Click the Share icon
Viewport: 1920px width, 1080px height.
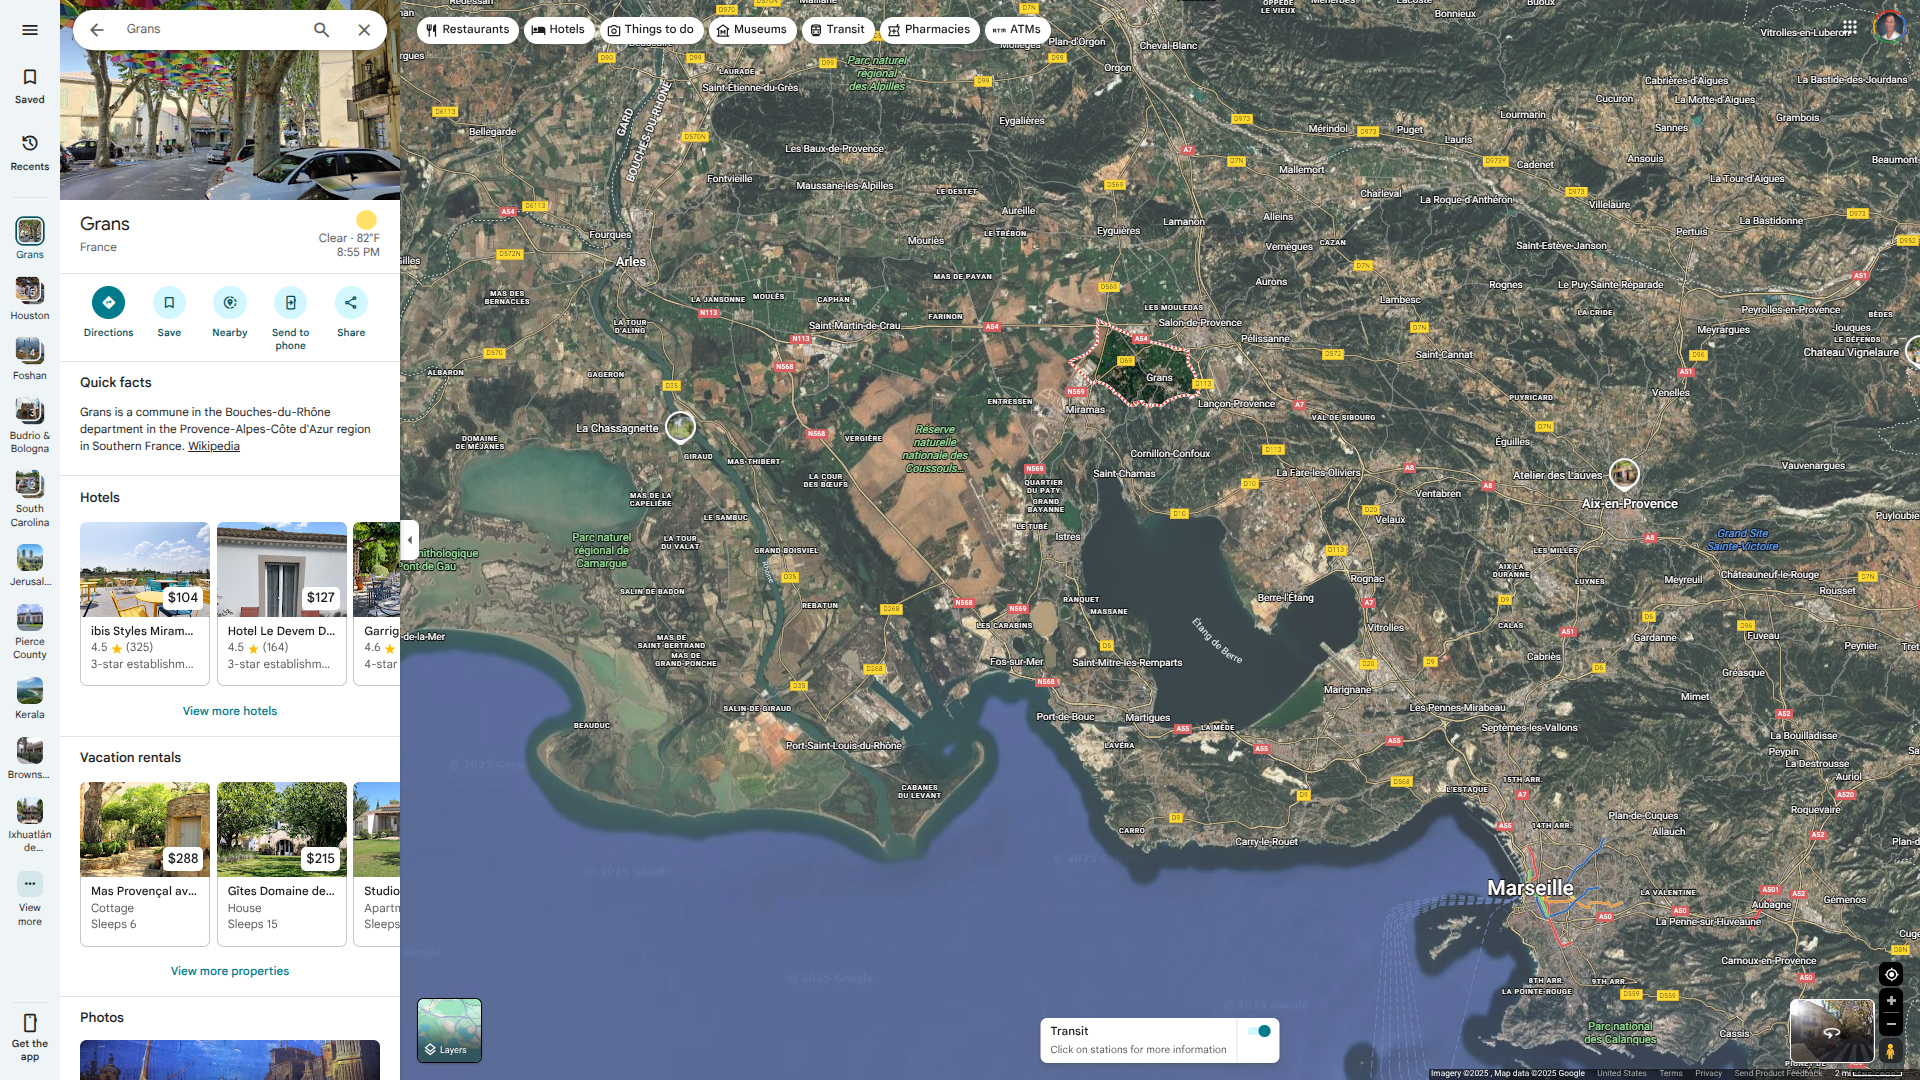tap(351, 302)
